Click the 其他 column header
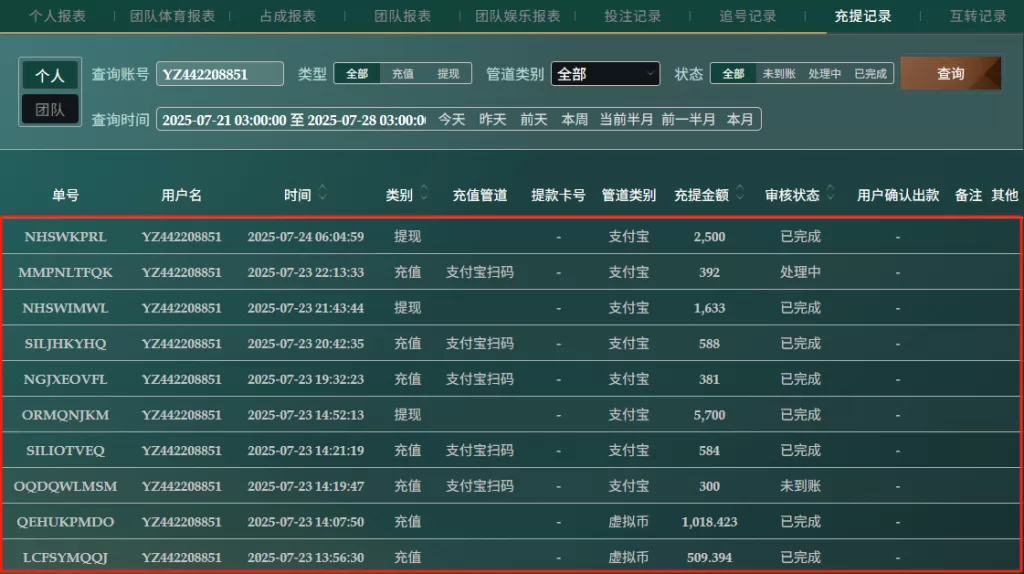 coord(1004,195)
